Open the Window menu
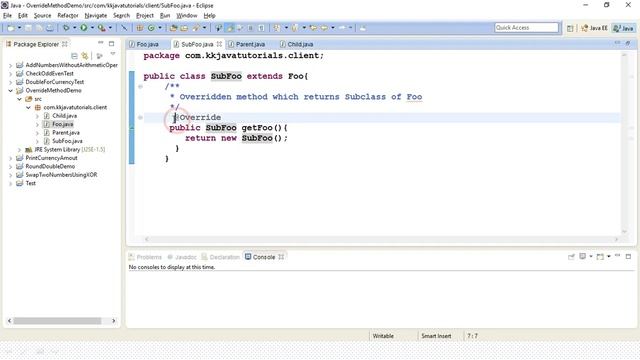Image resolution: width=640 pixels, height=360 pixels. 187,16
